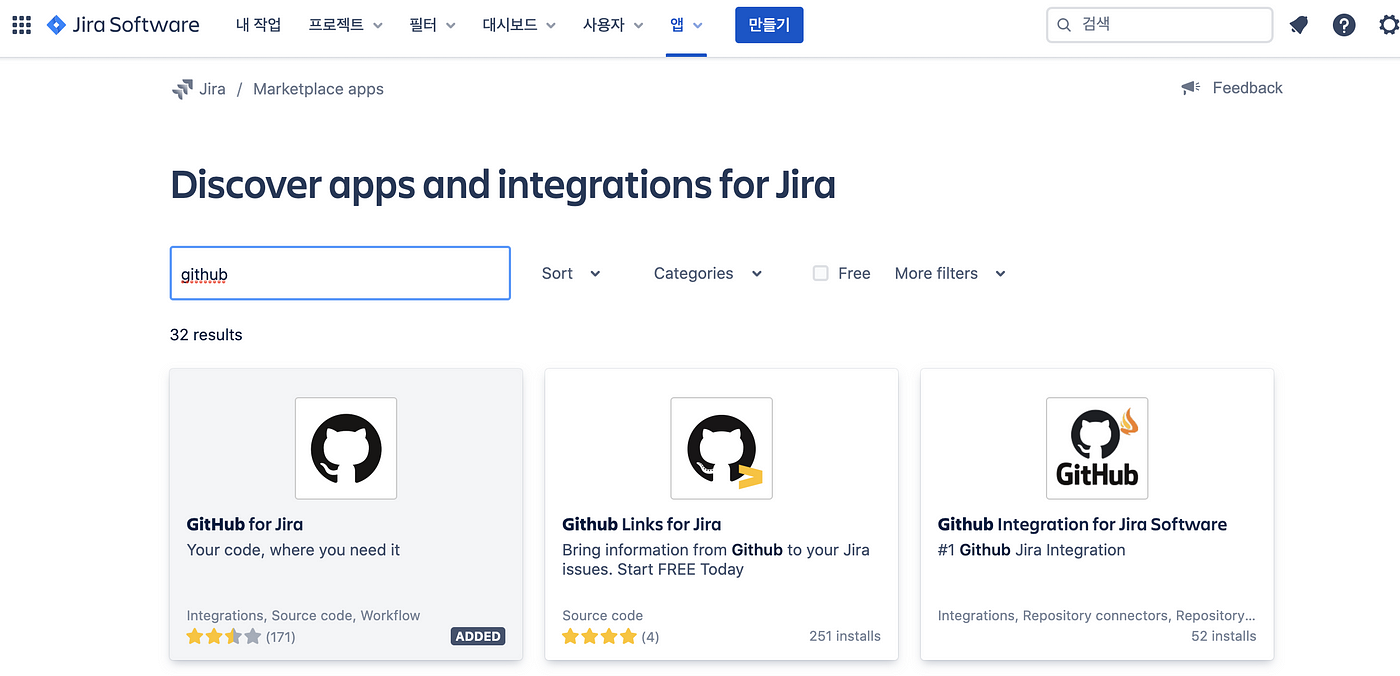Screen dimensions: 1400x676
Task: Open the 프로젝트 menu
Action: click(x=346, y=25)
